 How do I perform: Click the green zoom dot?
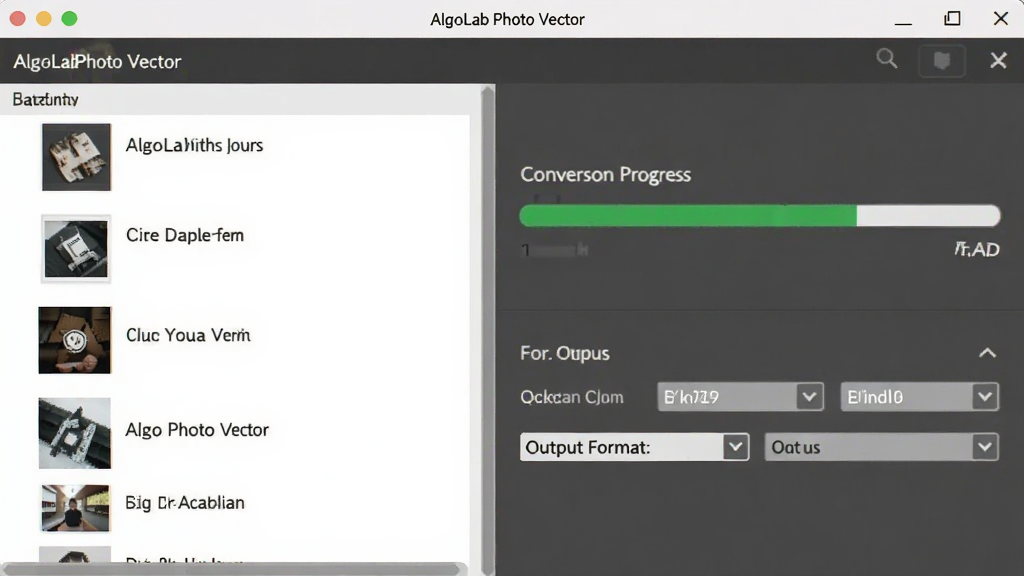click(69, 19)
